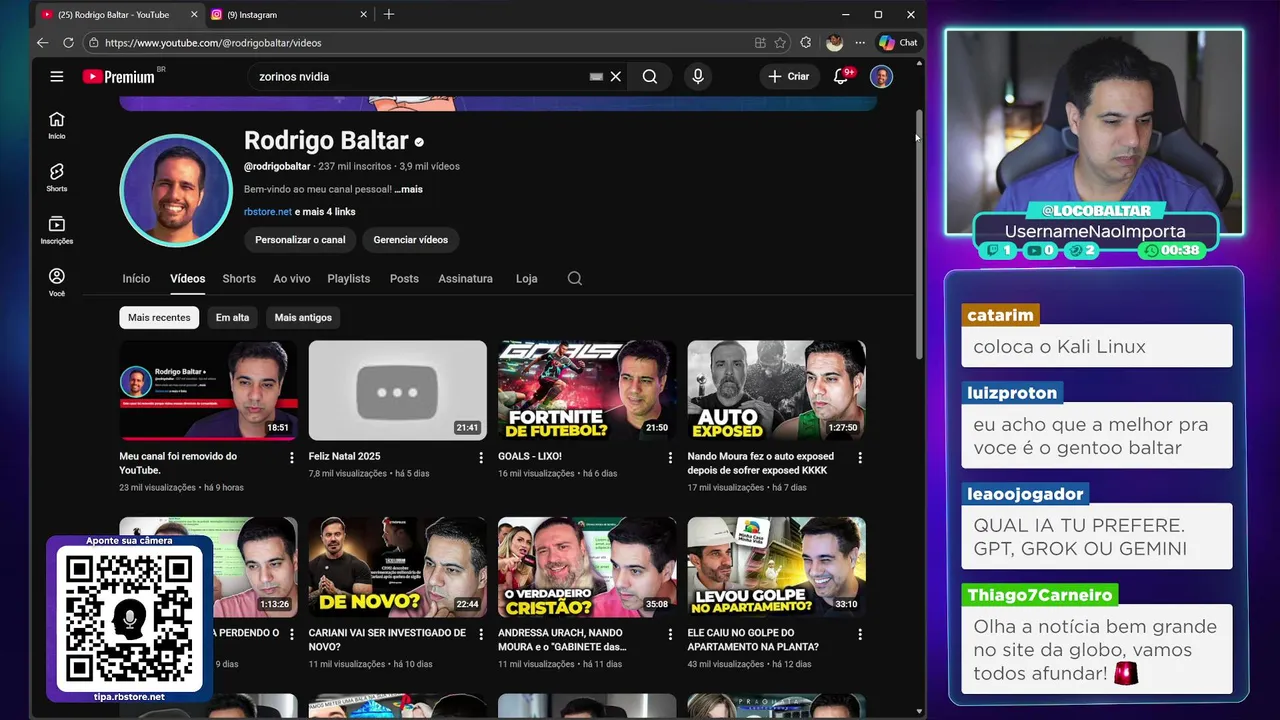Open options for Feliz Natal 2025 video

click(481, 457)
